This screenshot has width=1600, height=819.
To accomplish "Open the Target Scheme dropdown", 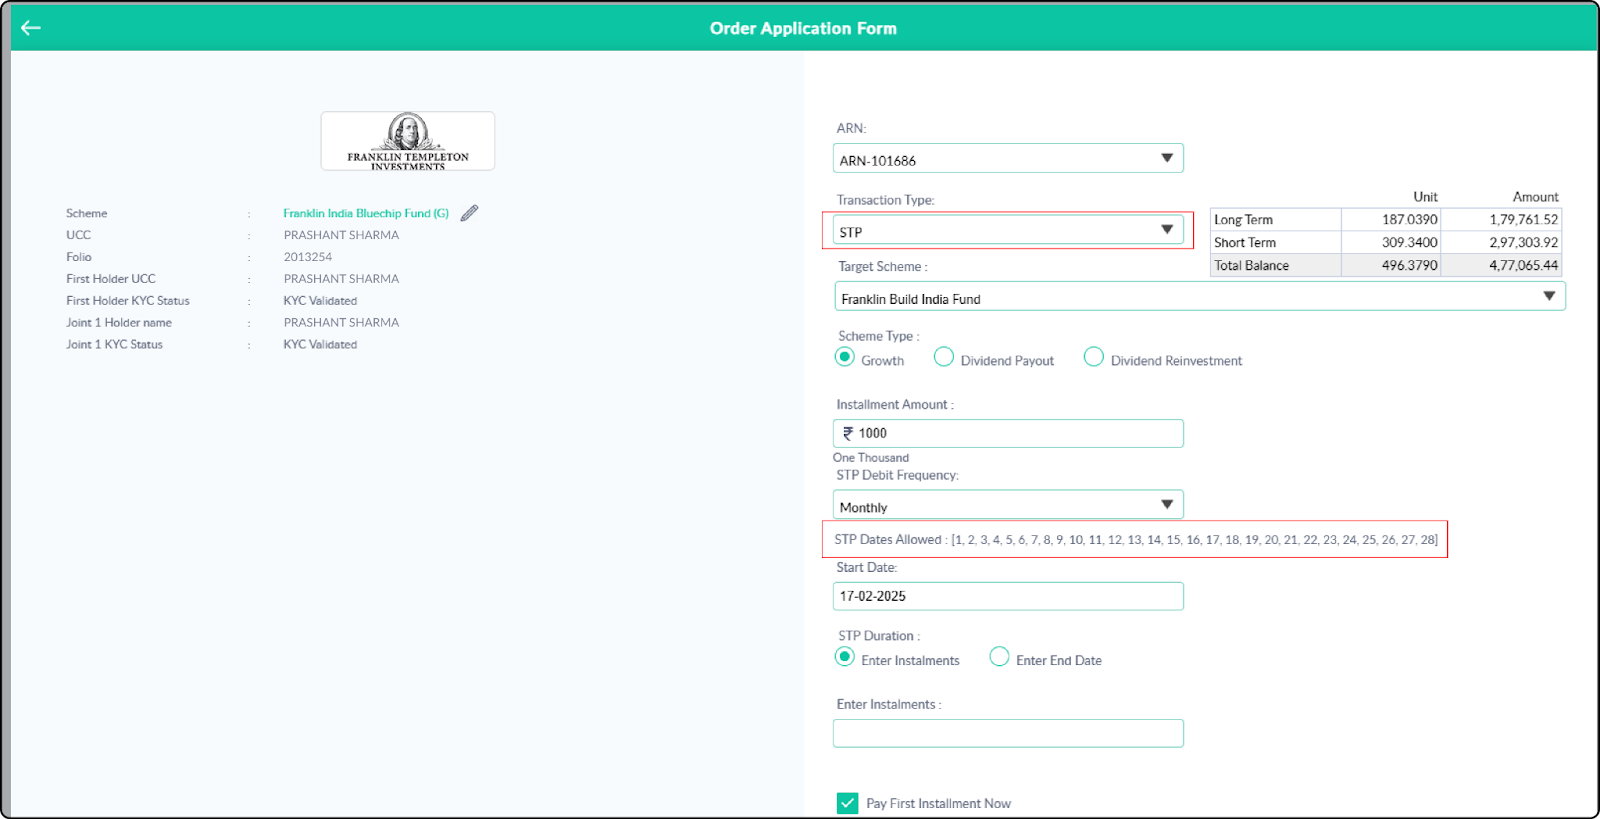I will pos(1200,297).
